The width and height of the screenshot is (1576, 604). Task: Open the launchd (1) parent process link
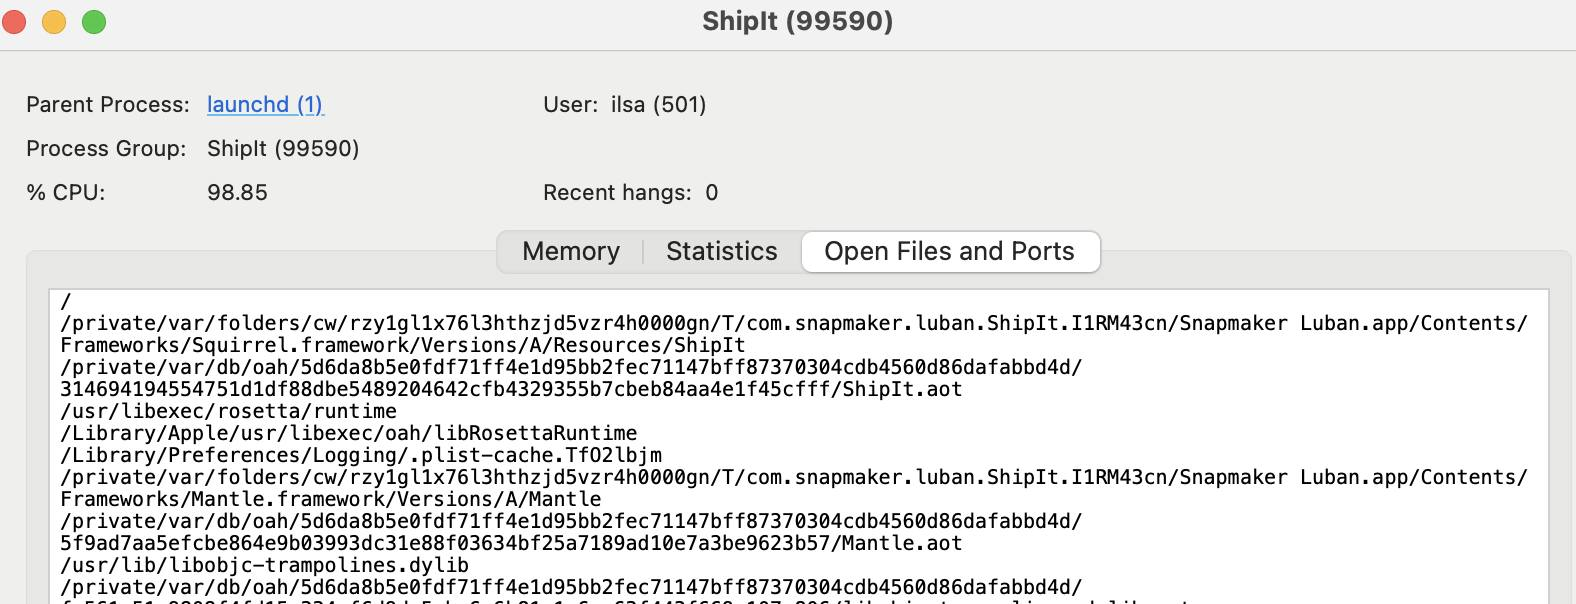[264, 104]
